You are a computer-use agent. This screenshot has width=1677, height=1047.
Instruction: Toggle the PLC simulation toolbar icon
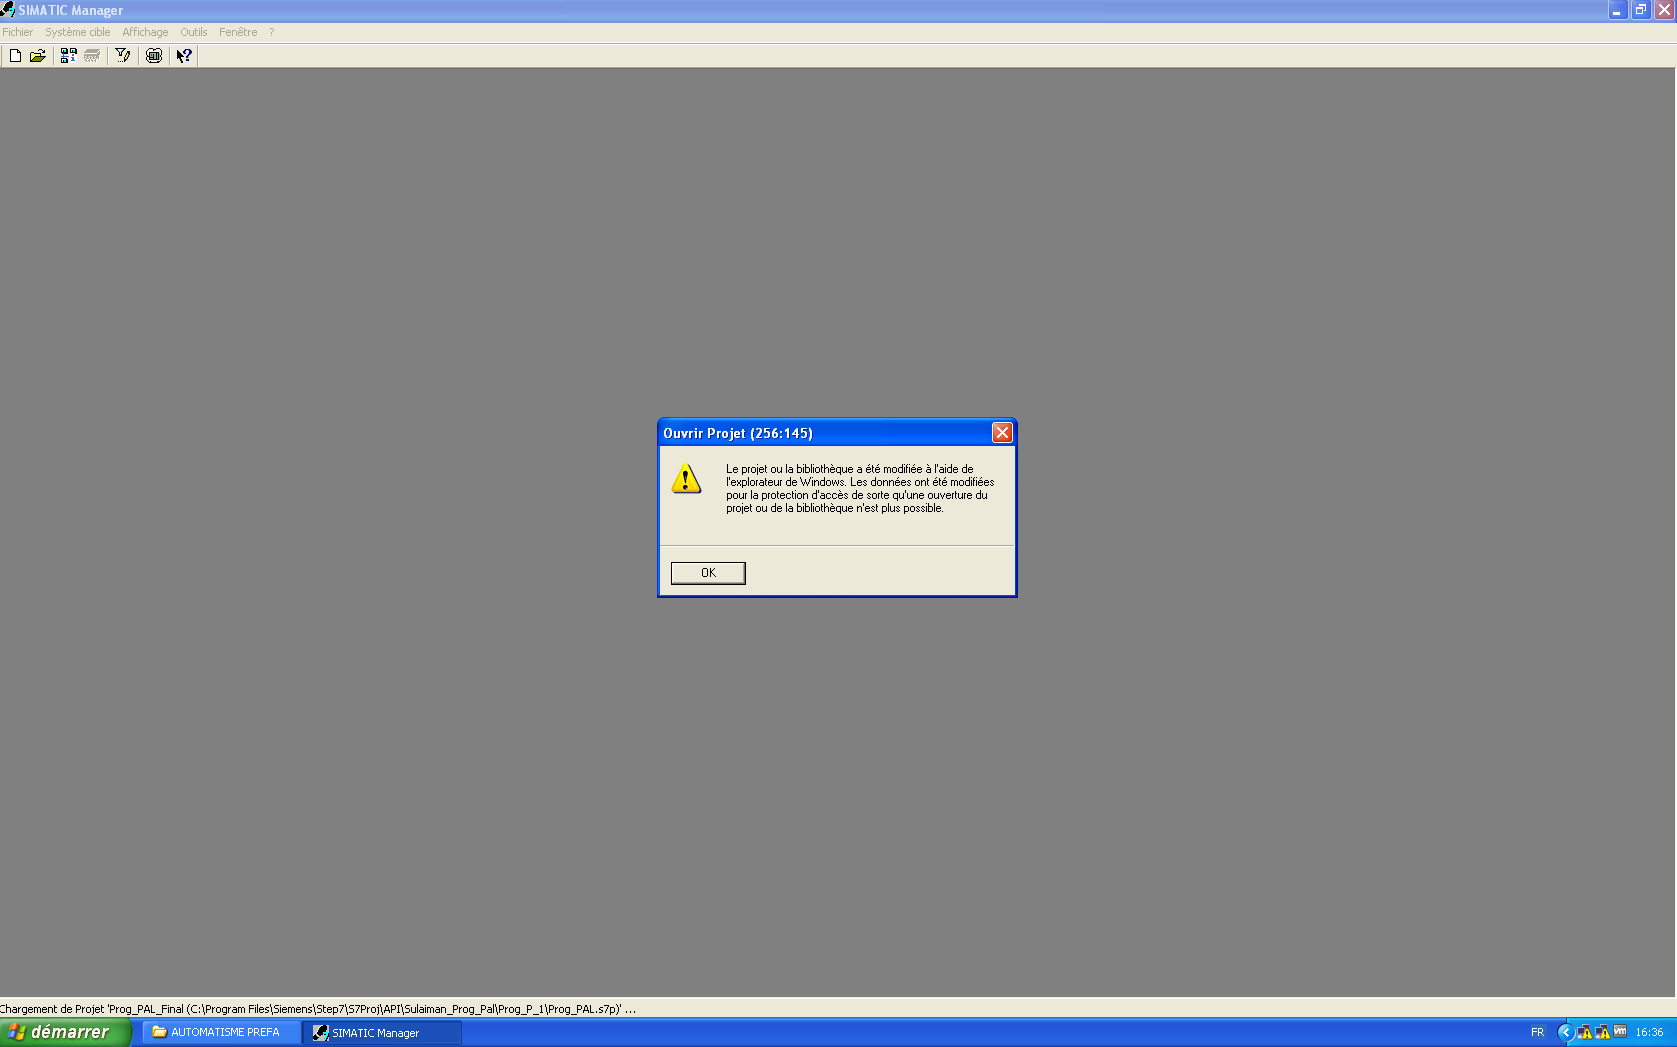pos(154,56)
